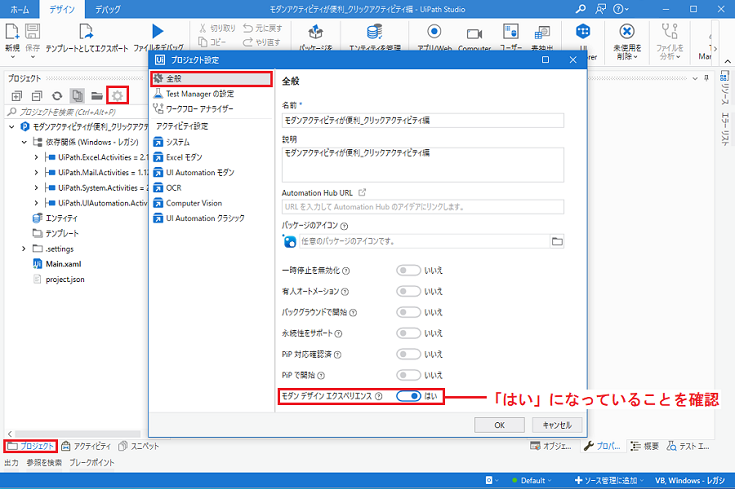The image size is (735, 489).
Task: Select UI Automation モダン settings
Action: 211,173
